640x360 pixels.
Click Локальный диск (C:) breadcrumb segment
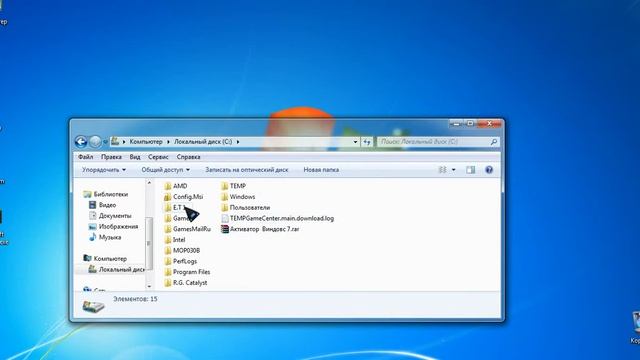[x=203, y=142]
